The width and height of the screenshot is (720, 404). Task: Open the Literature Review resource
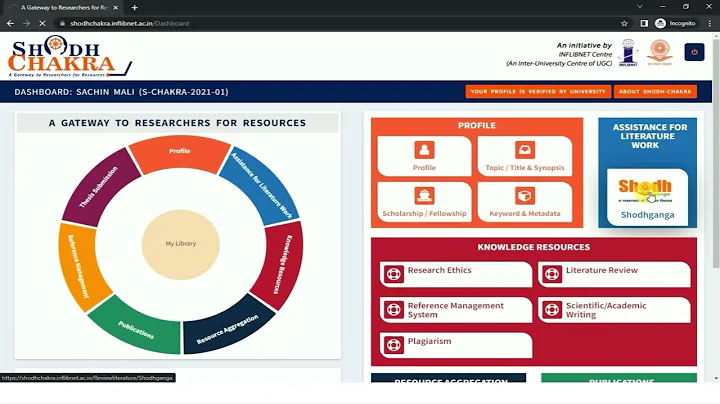(614, 274)
